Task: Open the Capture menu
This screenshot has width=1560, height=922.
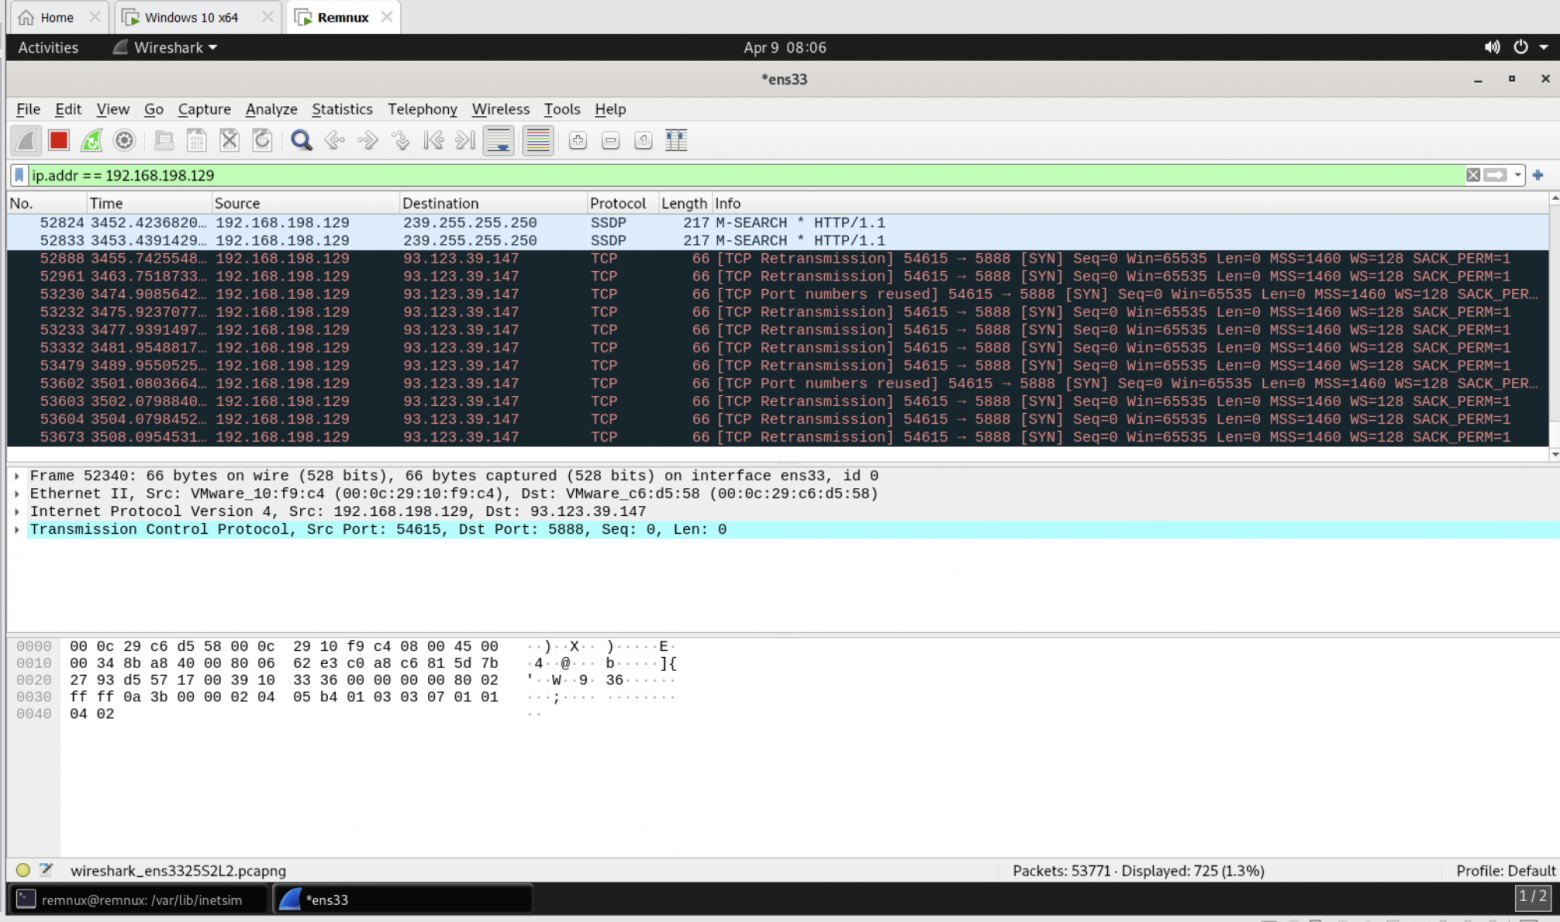Action: click(204, 109)
